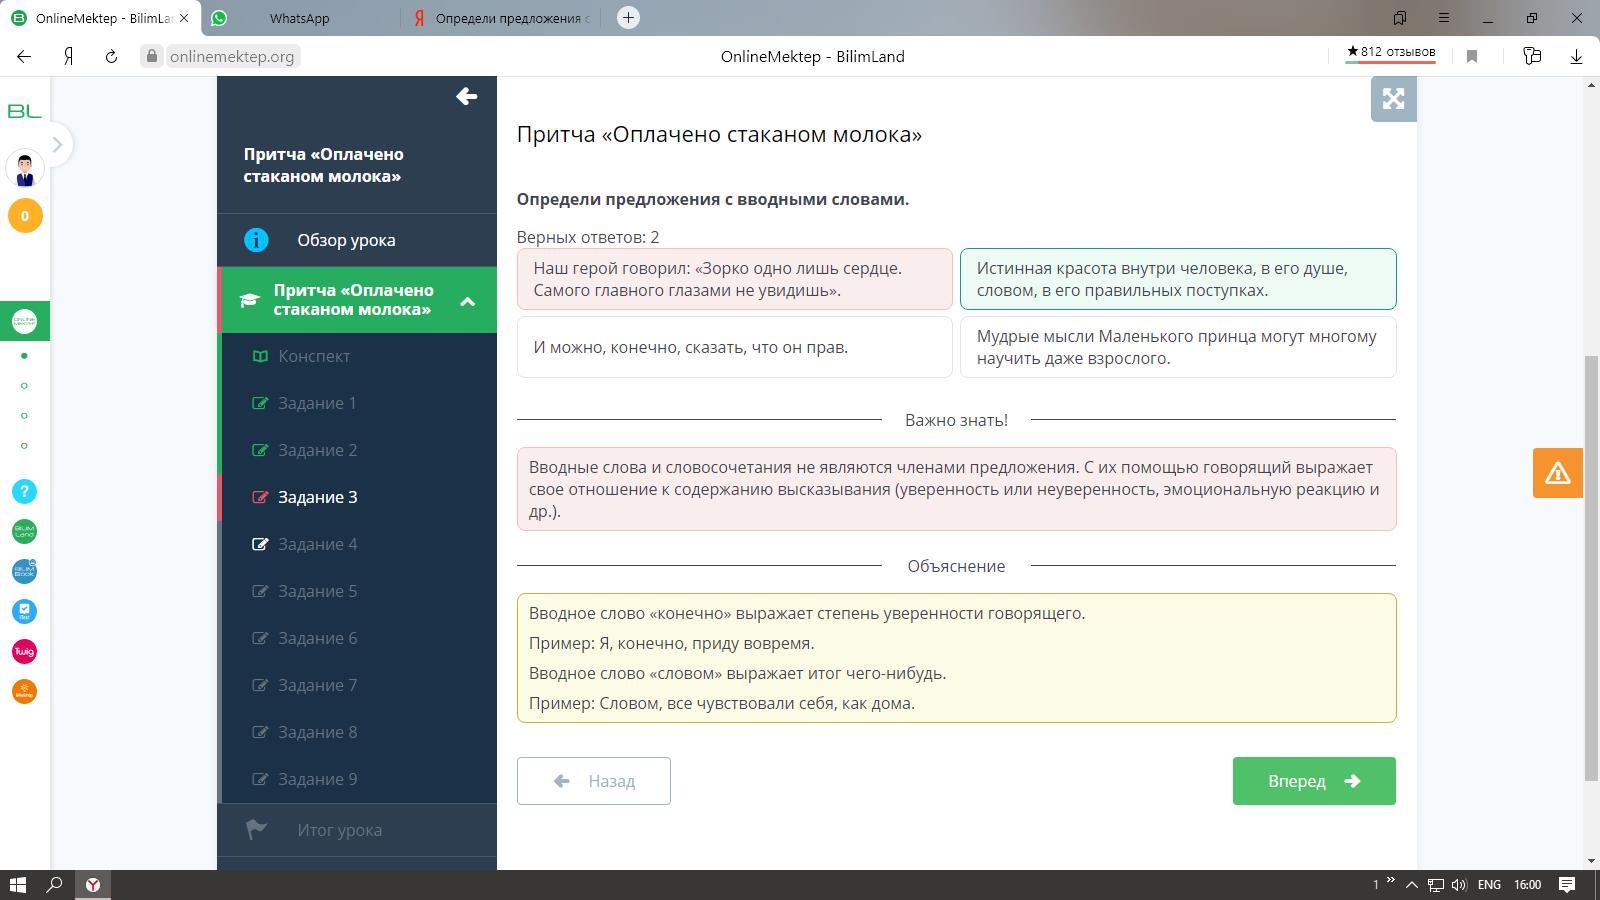Select answer 'Мудрые мысли Маленького принца…'
The image size is (1600, 900).
click(1178, 347)
